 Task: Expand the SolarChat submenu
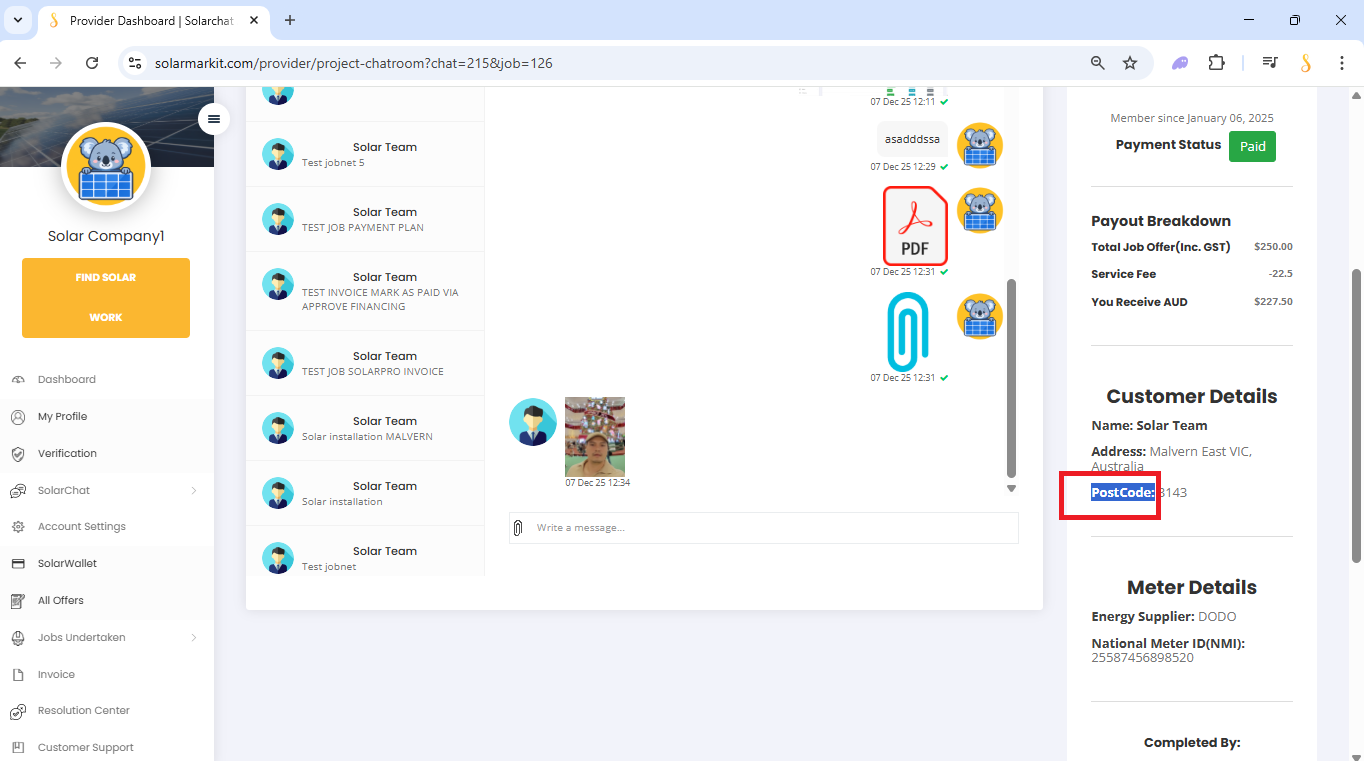coord(193,491)
